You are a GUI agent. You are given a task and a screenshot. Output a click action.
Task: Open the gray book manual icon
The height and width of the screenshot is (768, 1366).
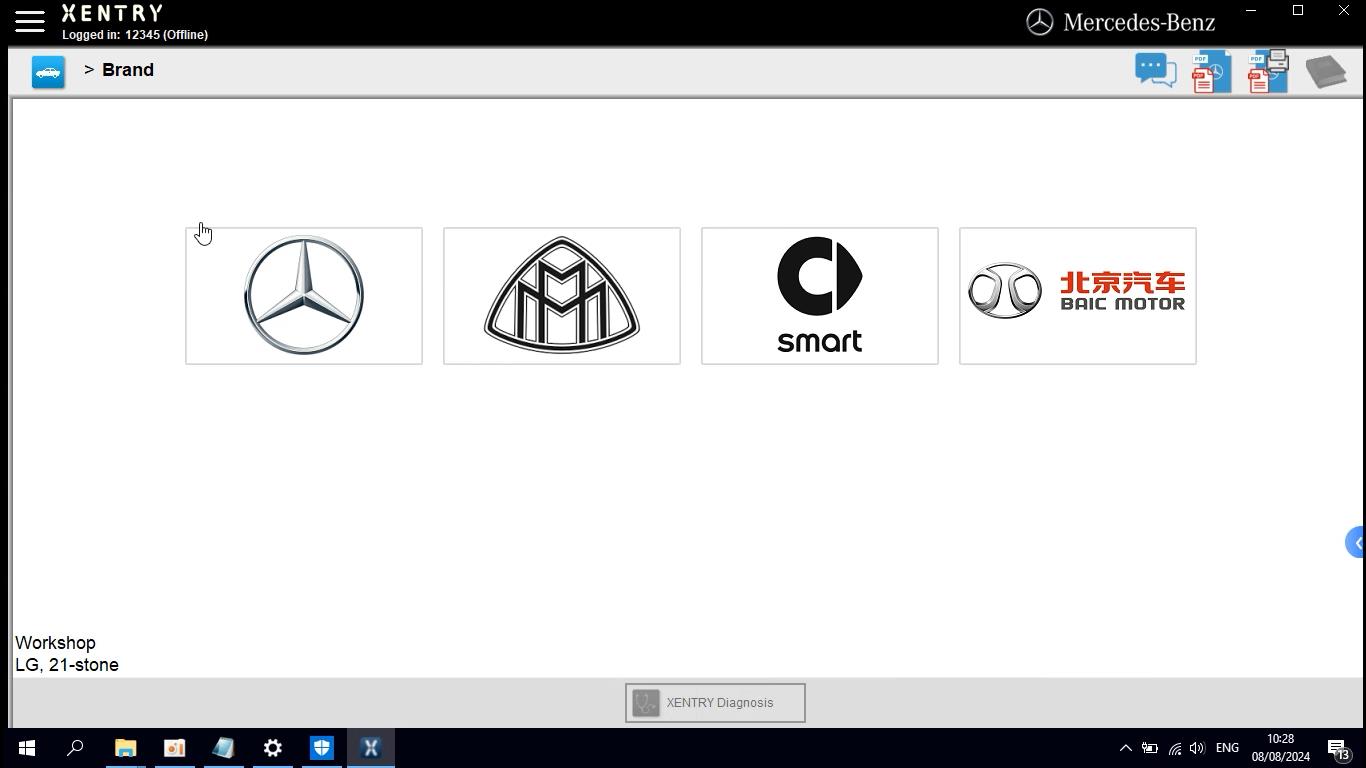click(x=1326, y=72)
